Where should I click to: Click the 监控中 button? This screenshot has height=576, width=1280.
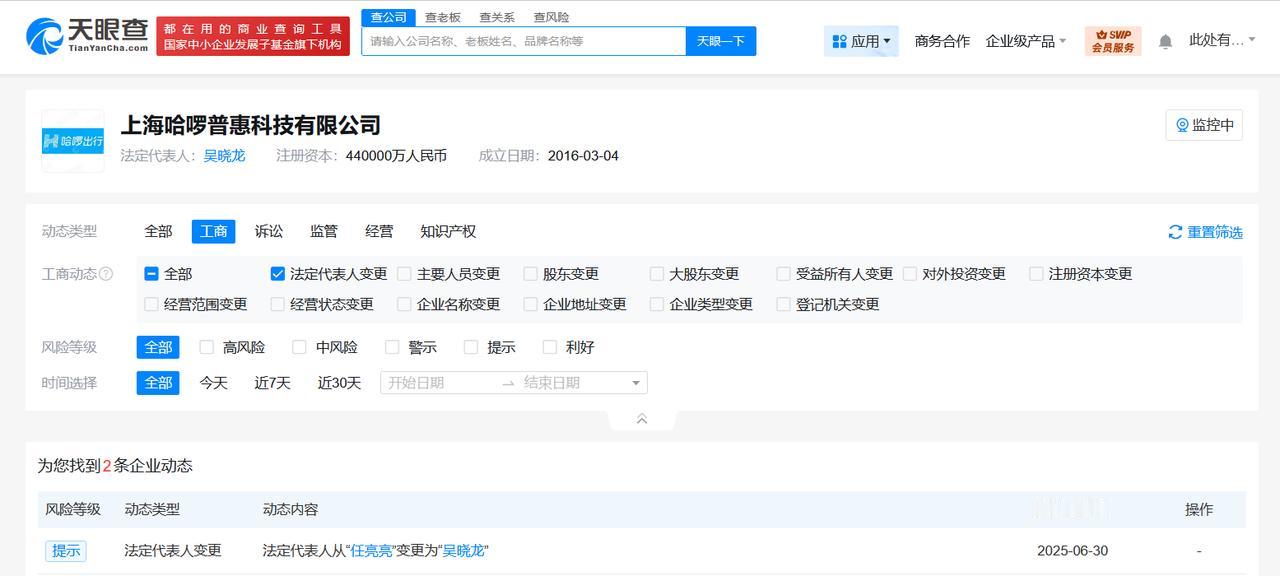coord(1204,125)
